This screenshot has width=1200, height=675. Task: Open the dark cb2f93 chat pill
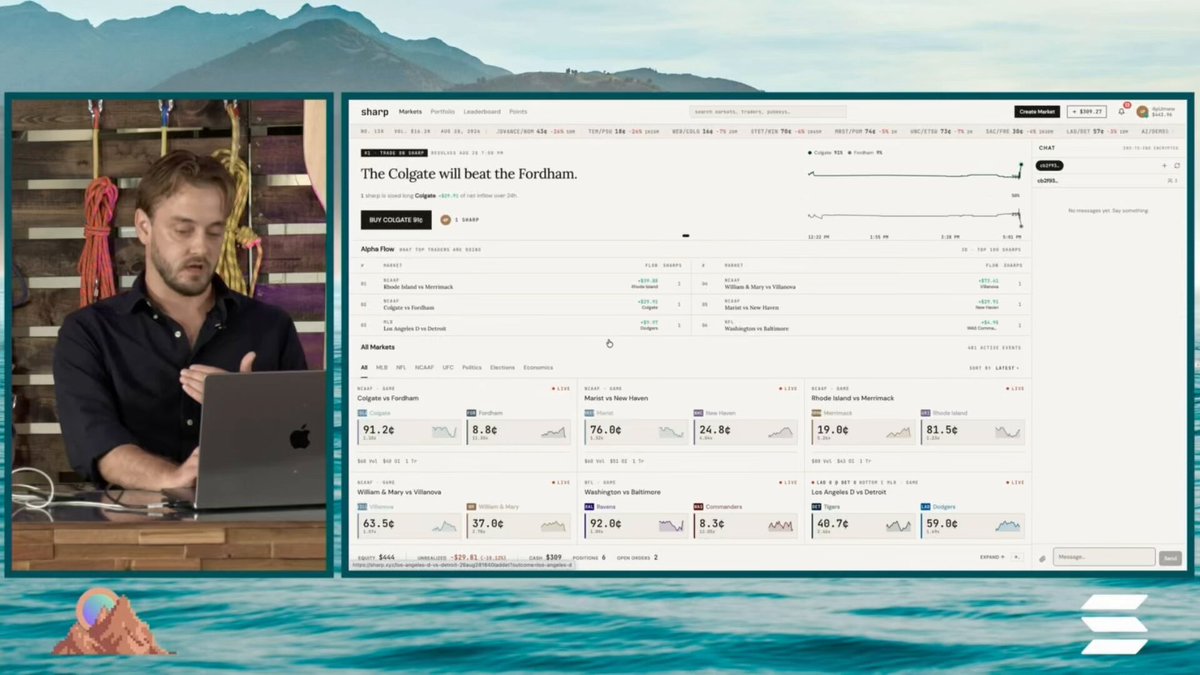[x=1049, y=165]
